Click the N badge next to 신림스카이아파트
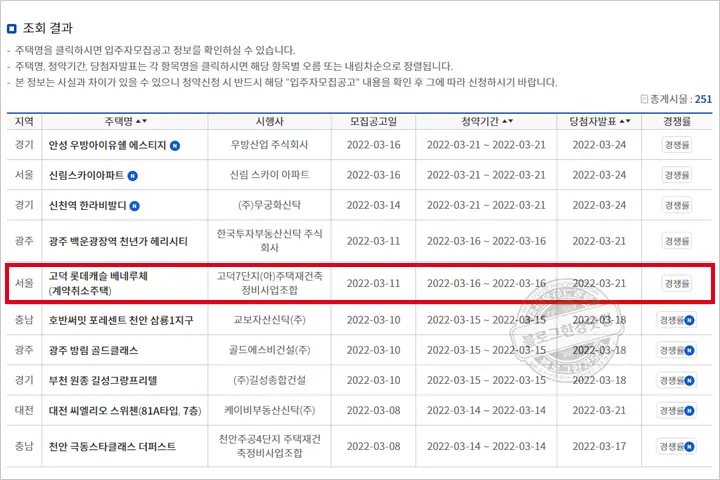 pyautogui.click(x=133, y=176)
